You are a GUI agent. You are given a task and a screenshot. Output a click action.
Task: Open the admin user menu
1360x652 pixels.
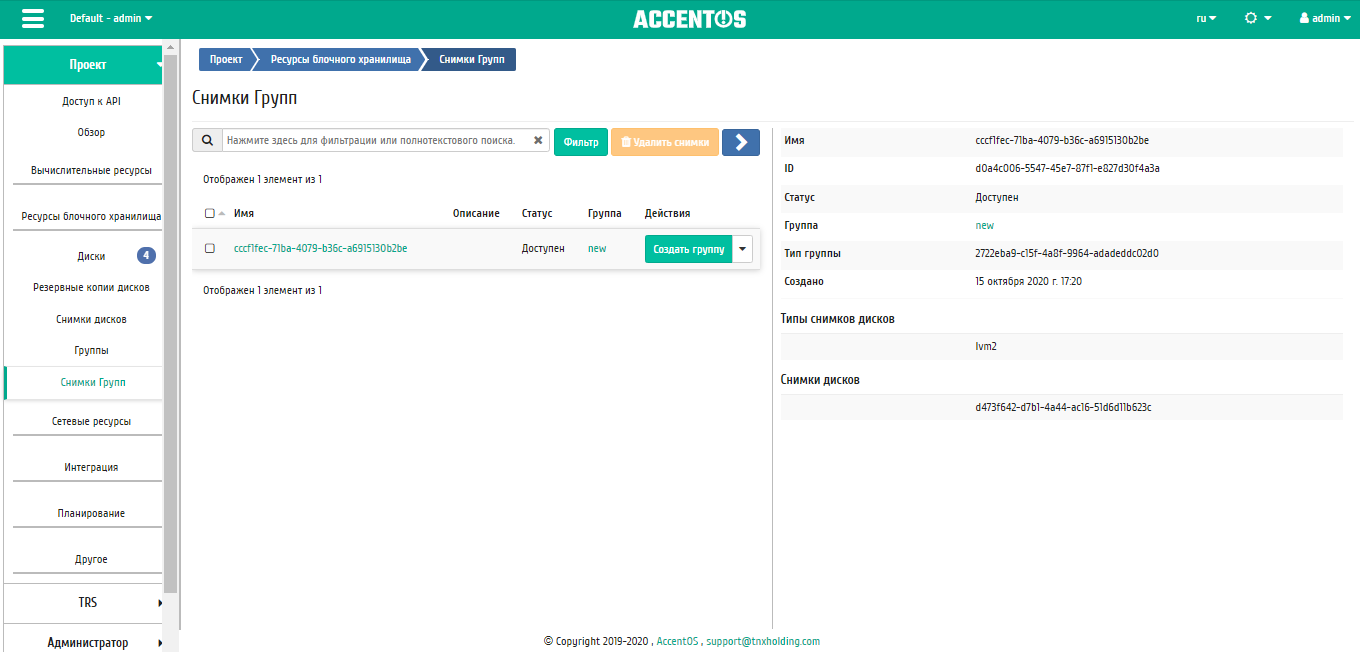click(x=1325, y=18)
